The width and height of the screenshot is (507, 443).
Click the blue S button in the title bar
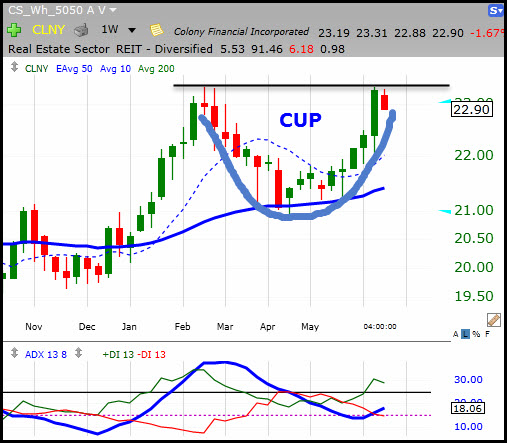496,11
